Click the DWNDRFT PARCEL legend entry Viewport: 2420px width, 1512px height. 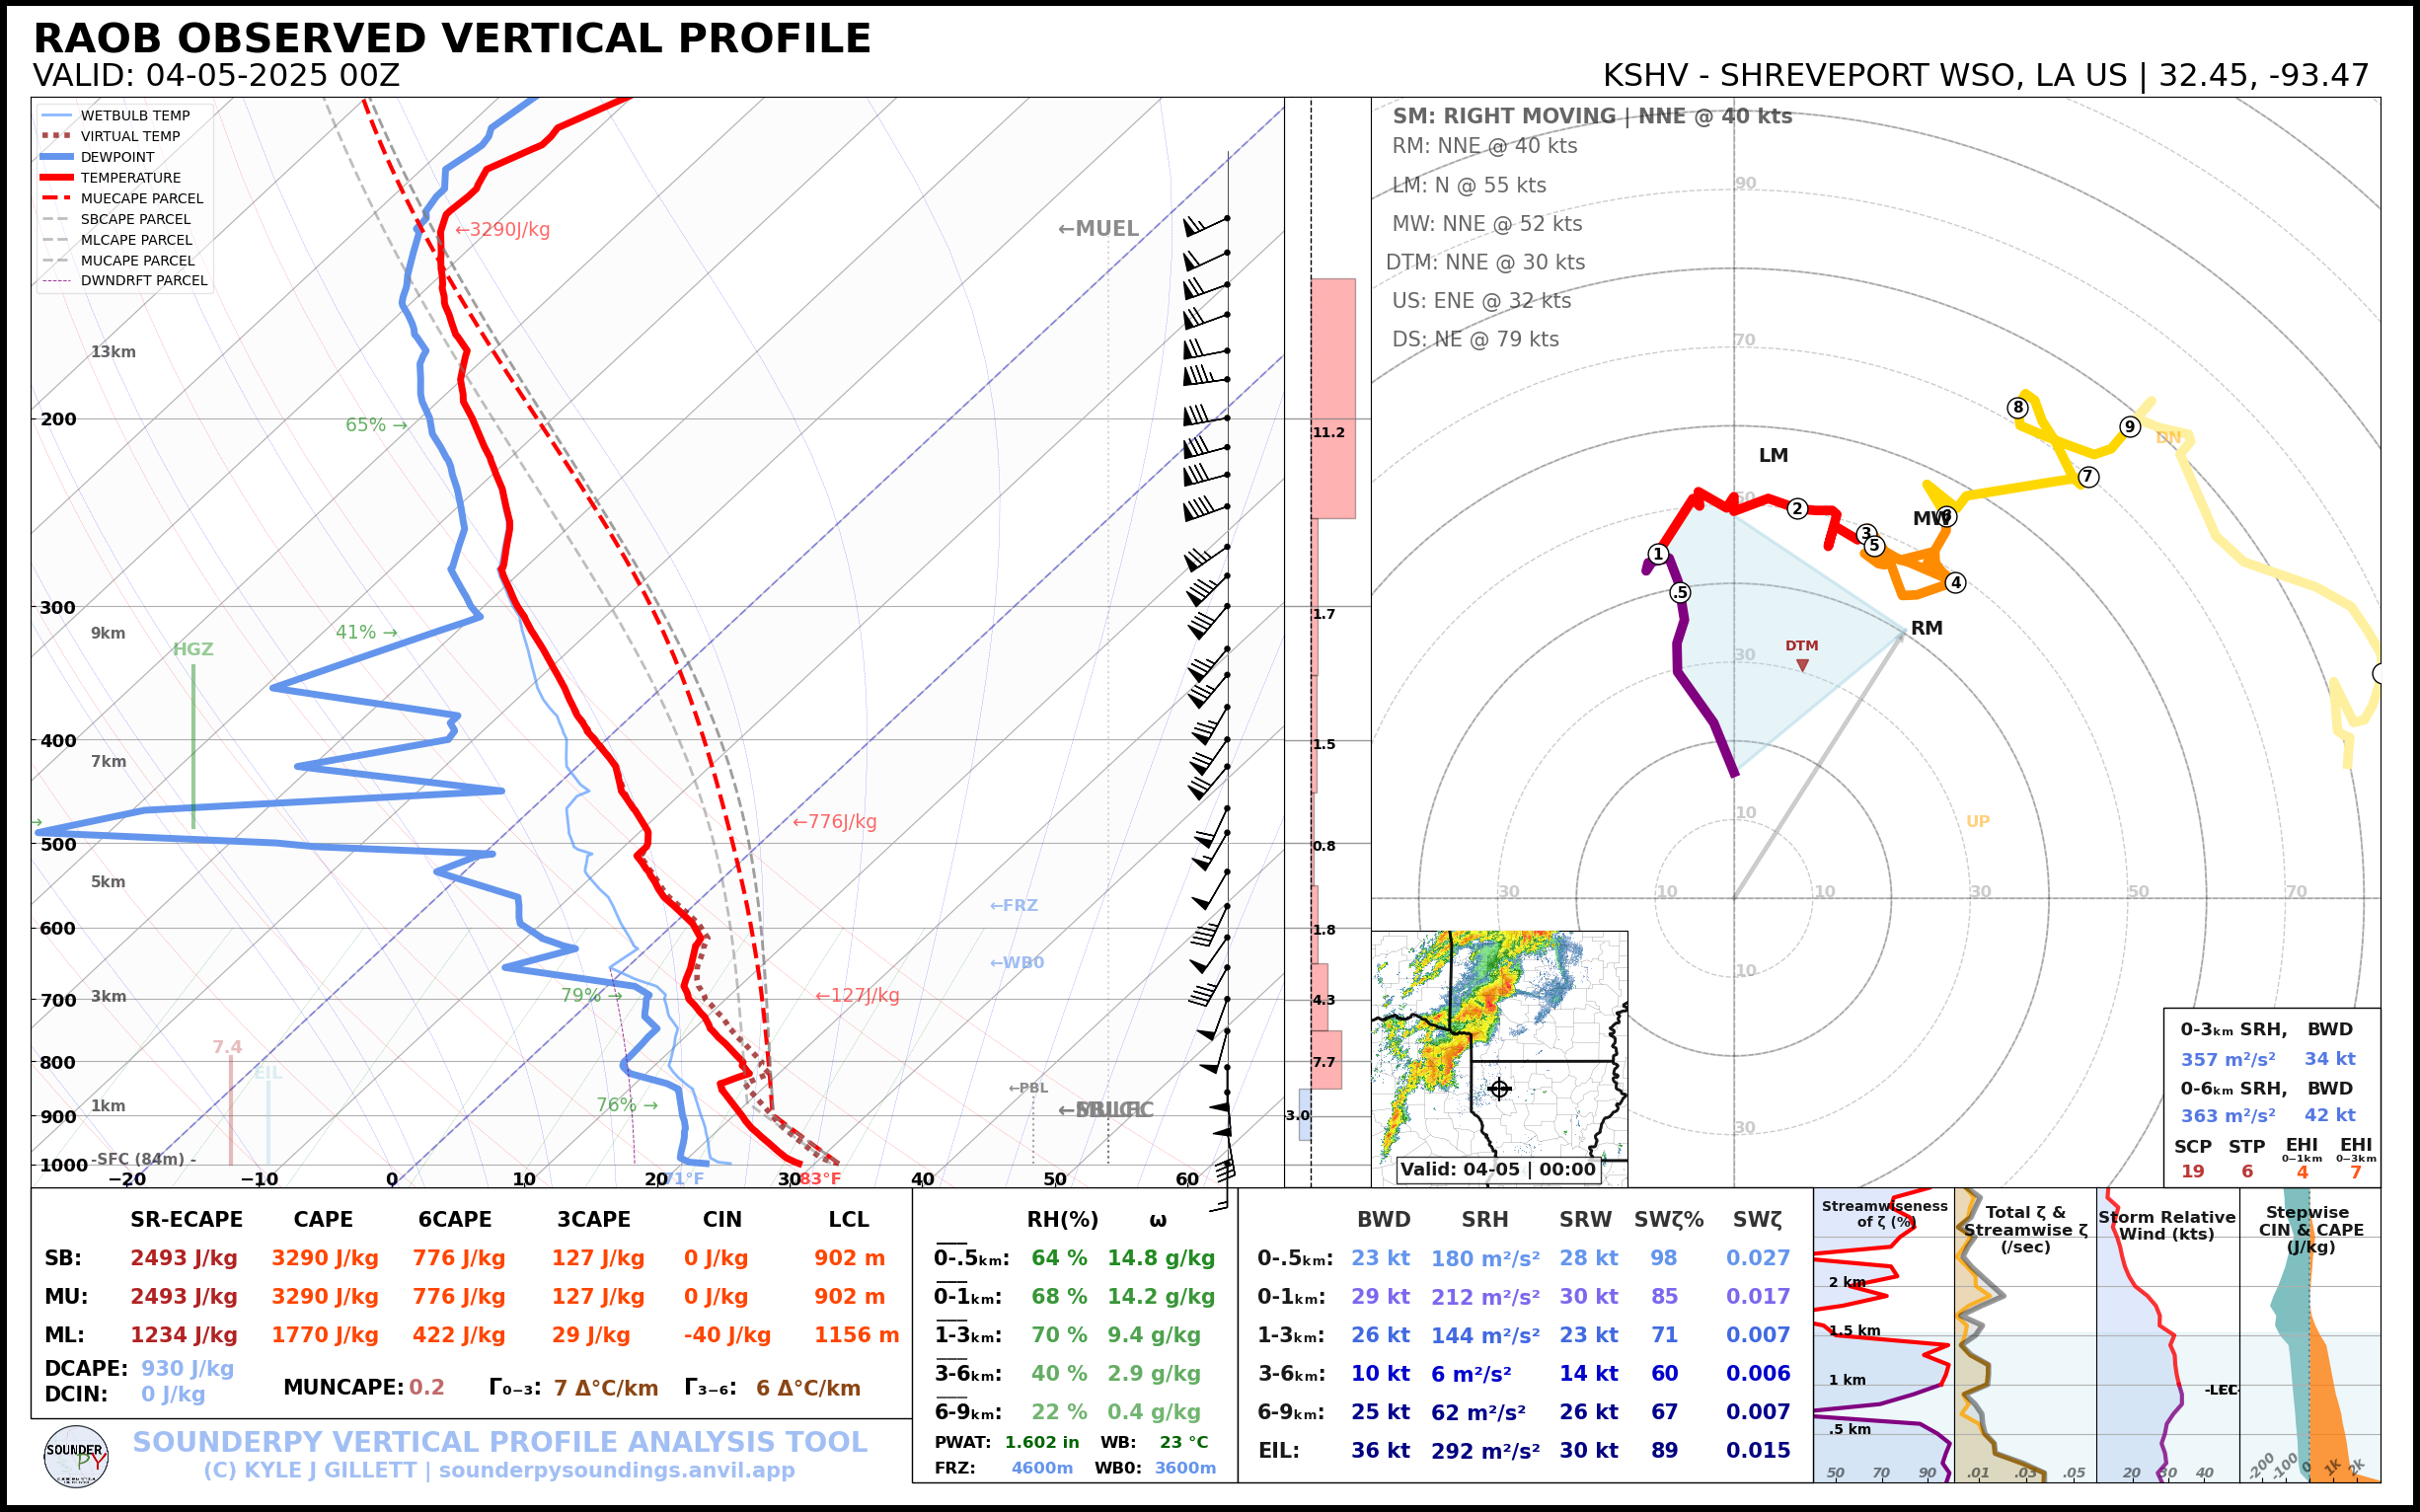[x=143, y=281]
